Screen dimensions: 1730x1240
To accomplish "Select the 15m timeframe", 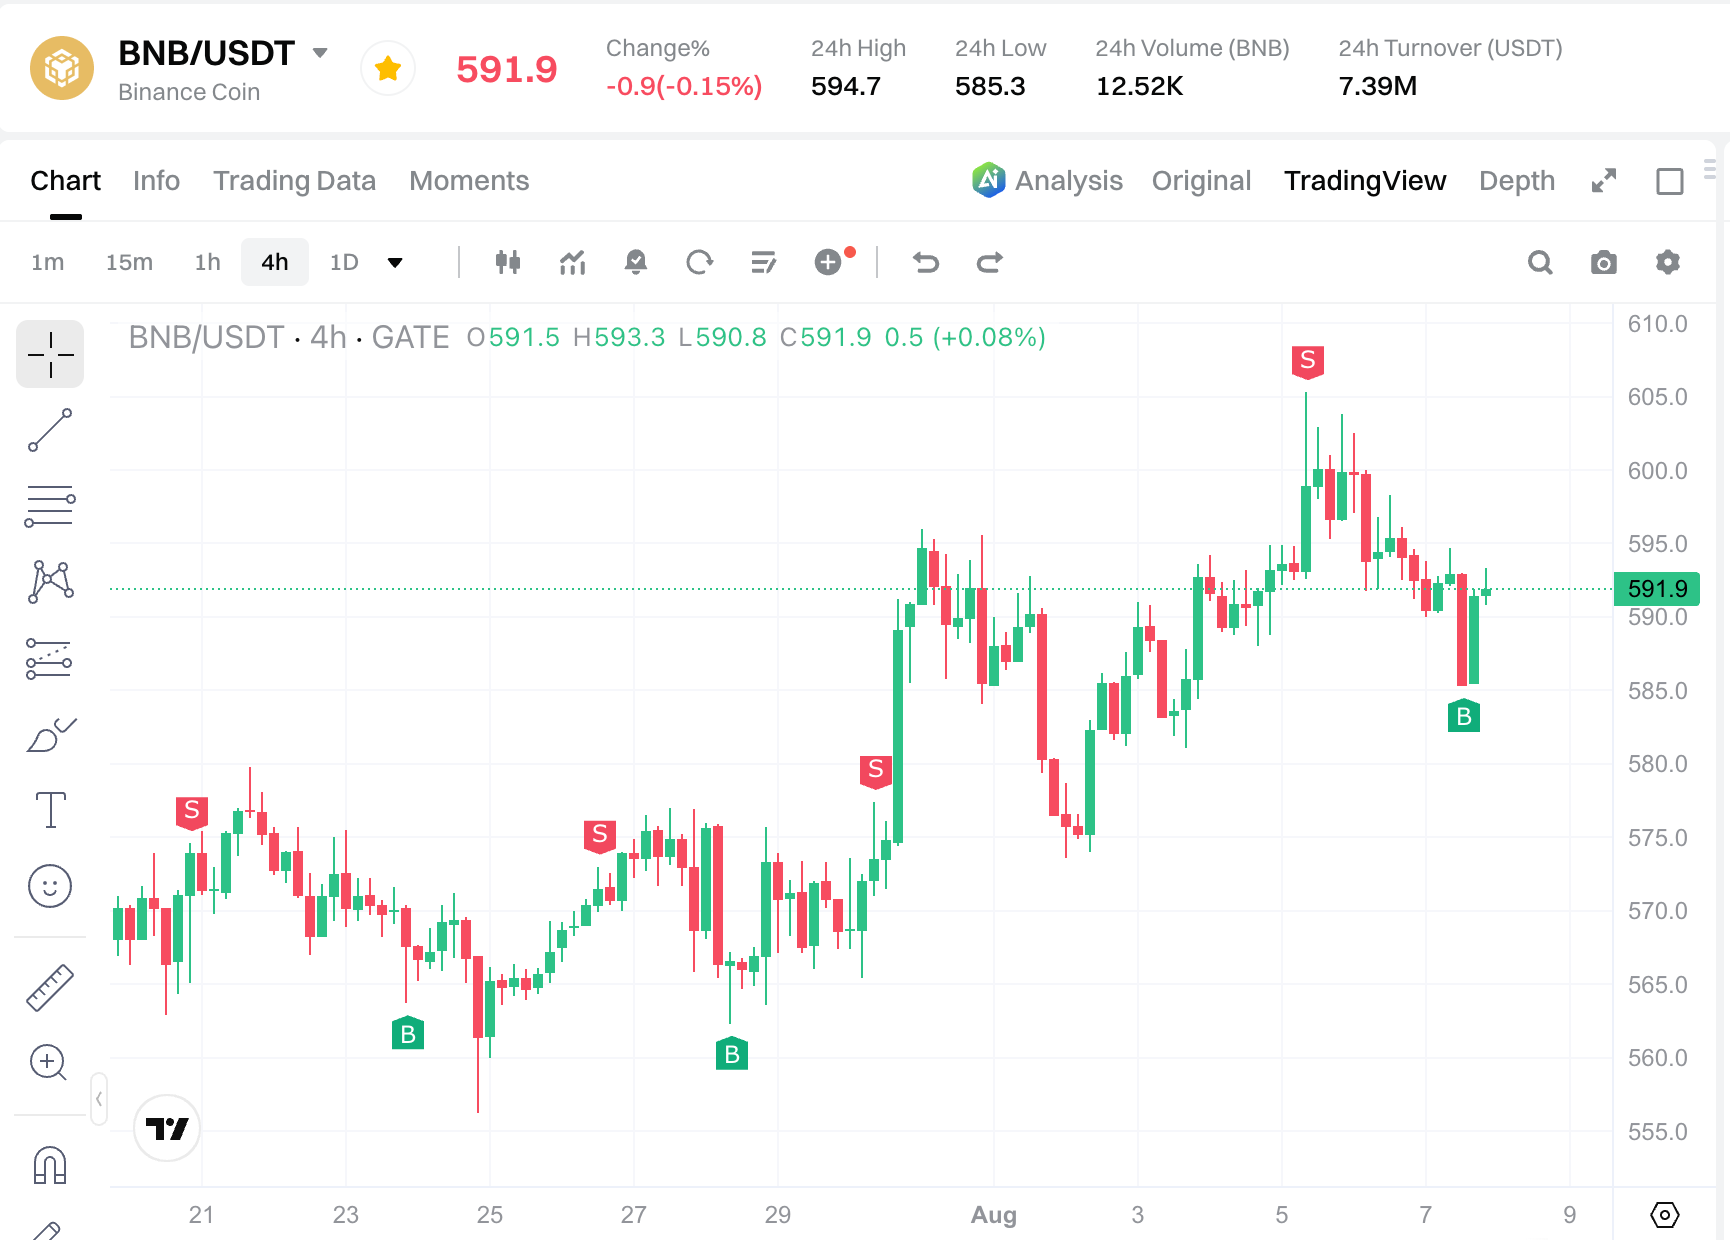I will [130, 262].
